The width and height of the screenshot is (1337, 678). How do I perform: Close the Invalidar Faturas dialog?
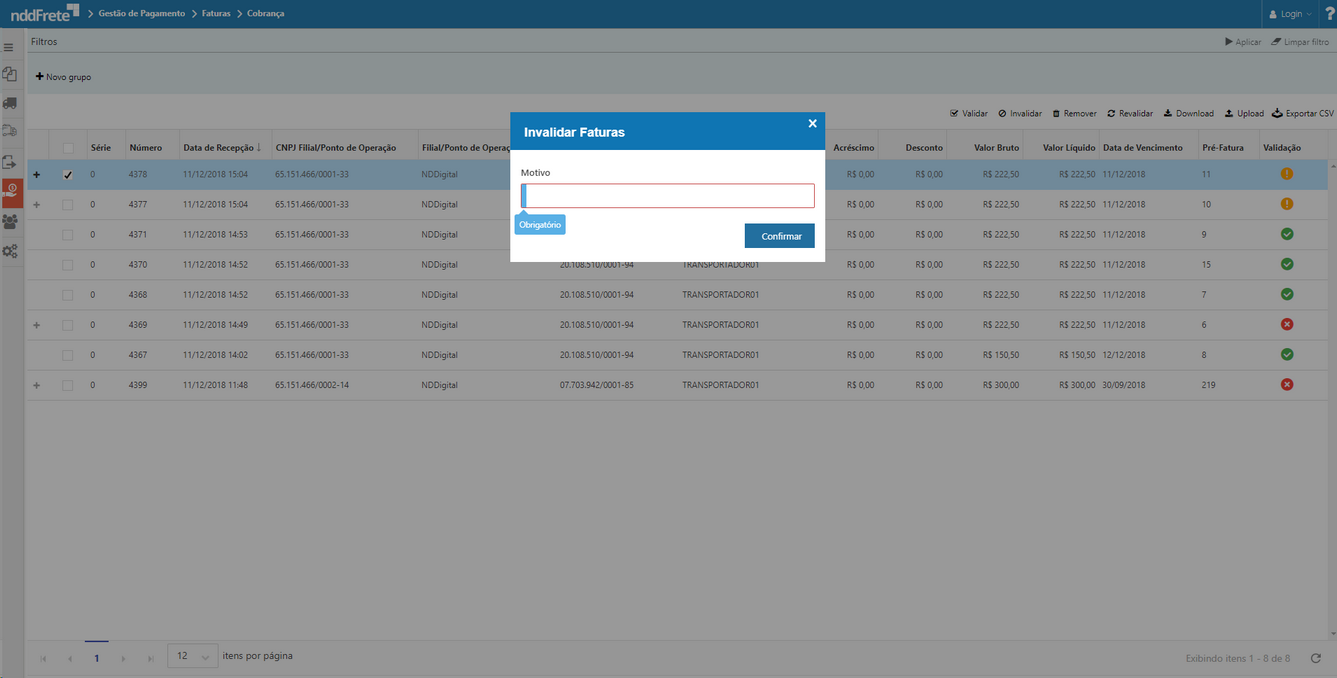click(x=812, y=123)
